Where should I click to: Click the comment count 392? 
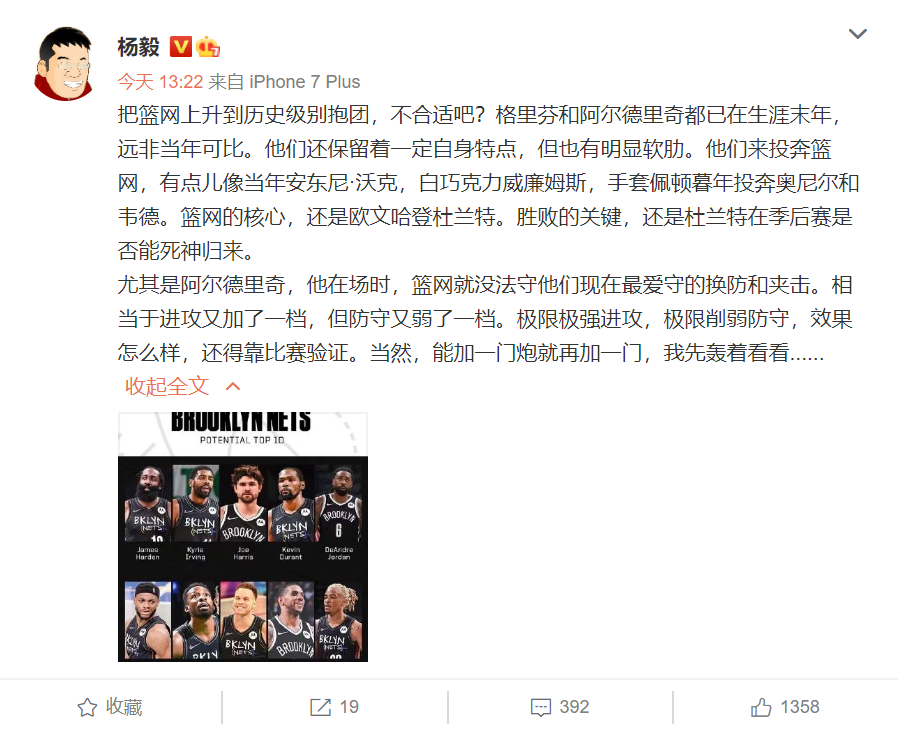[574, 707]
